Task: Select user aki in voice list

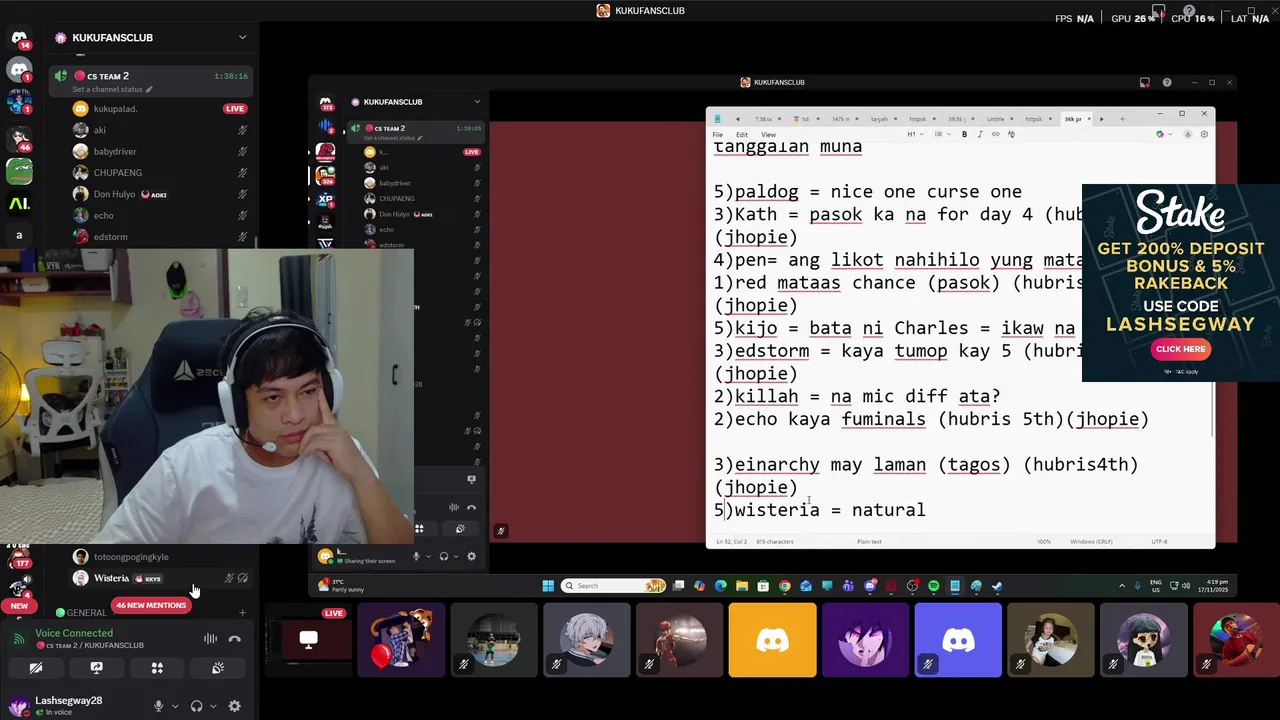Action: 151,130
